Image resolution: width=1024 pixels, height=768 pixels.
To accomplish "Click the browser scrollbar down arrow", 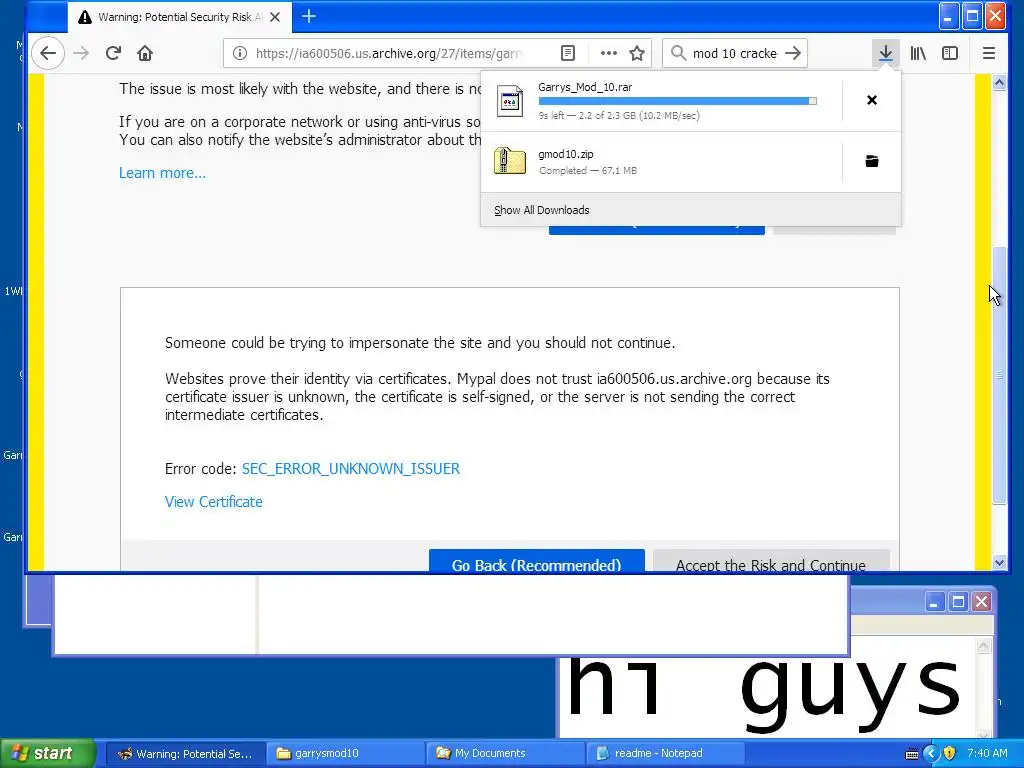I will click(999, 562).
